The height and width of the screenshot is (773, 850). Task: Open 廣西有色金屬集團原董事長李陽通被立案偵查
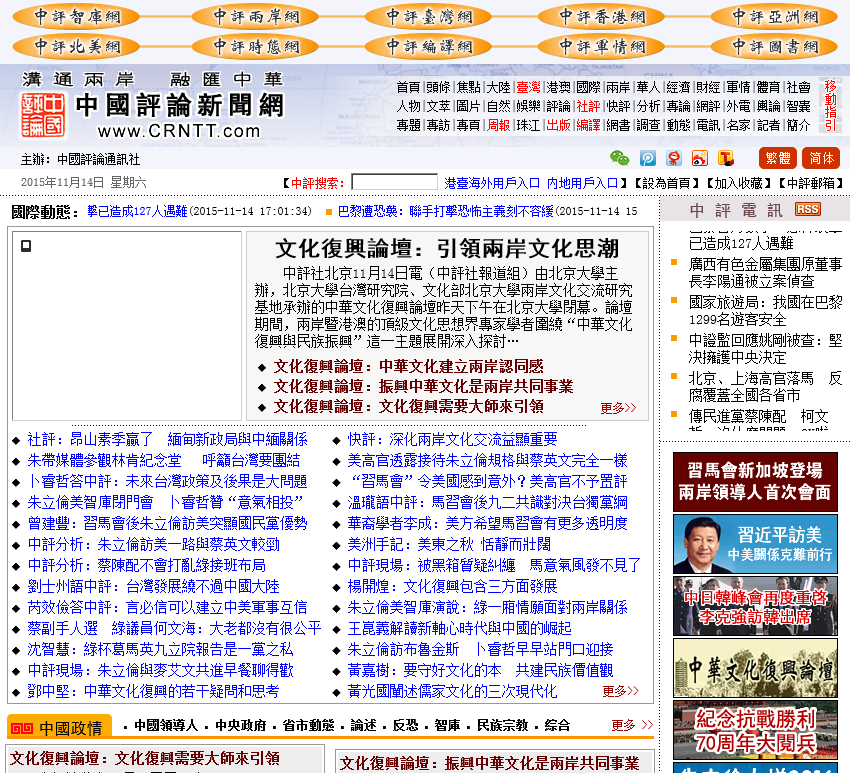(x=765, y=273)
